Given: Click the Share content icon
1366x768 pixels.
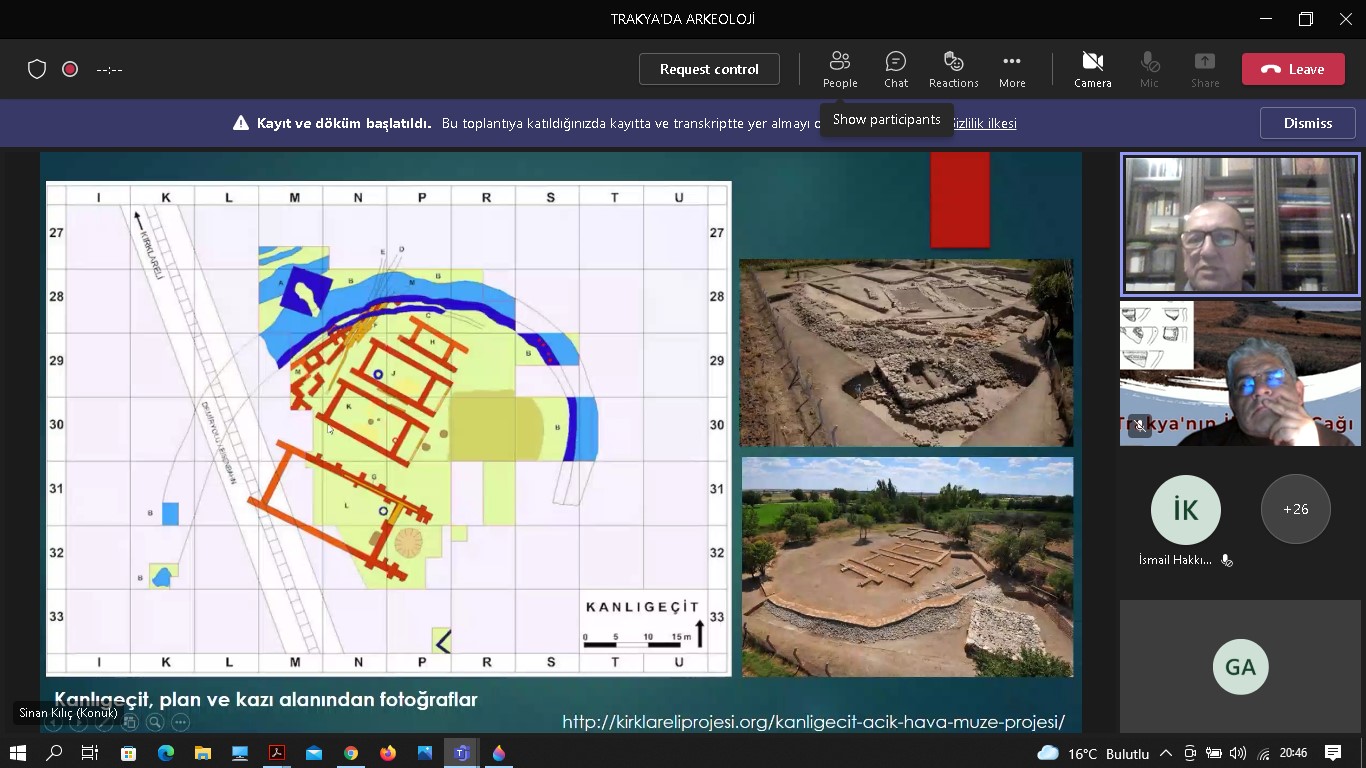Looking at the screenshot, I should coord(1204,69).
